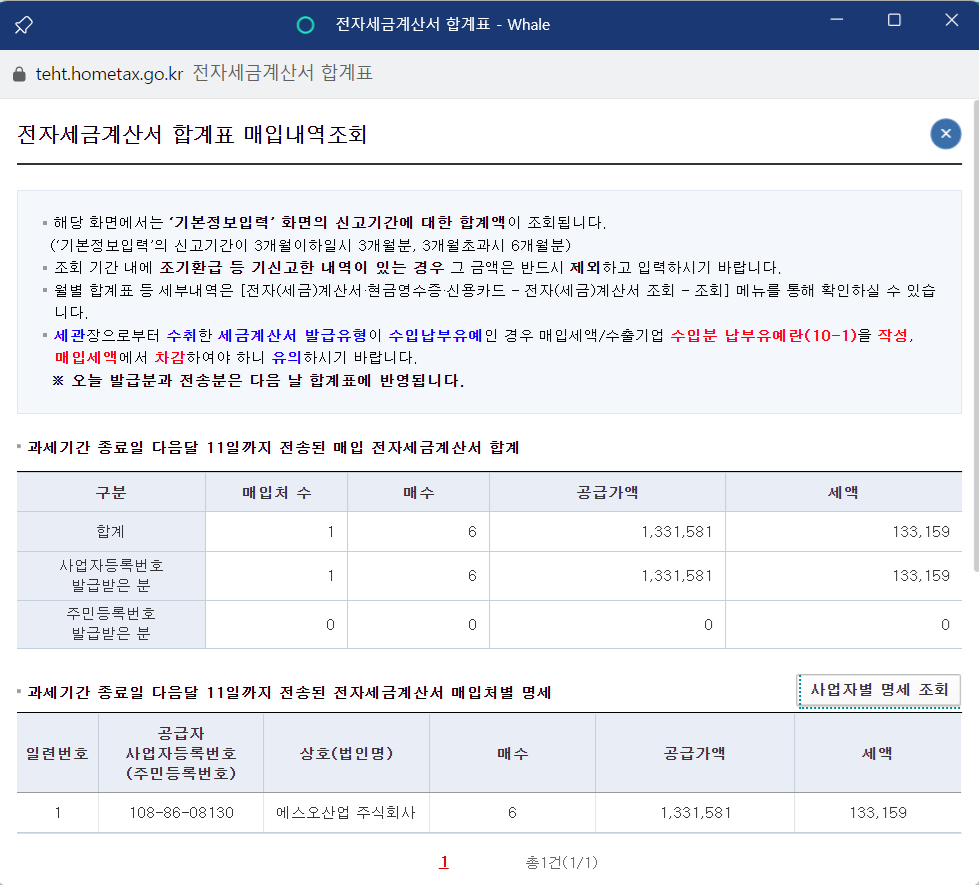This screenshot has height=885, width=979.
Task: Click supplier name 에스오산업 주식회사
Action: click(346, 813)
